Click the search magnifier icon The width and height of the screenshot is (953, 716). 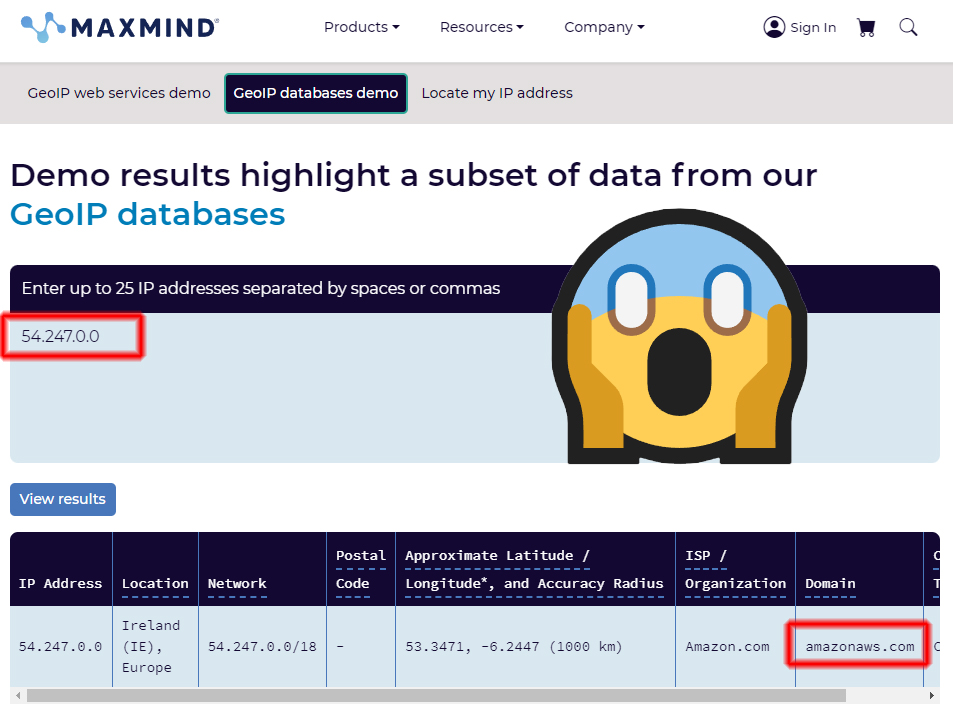click(908, 28)
